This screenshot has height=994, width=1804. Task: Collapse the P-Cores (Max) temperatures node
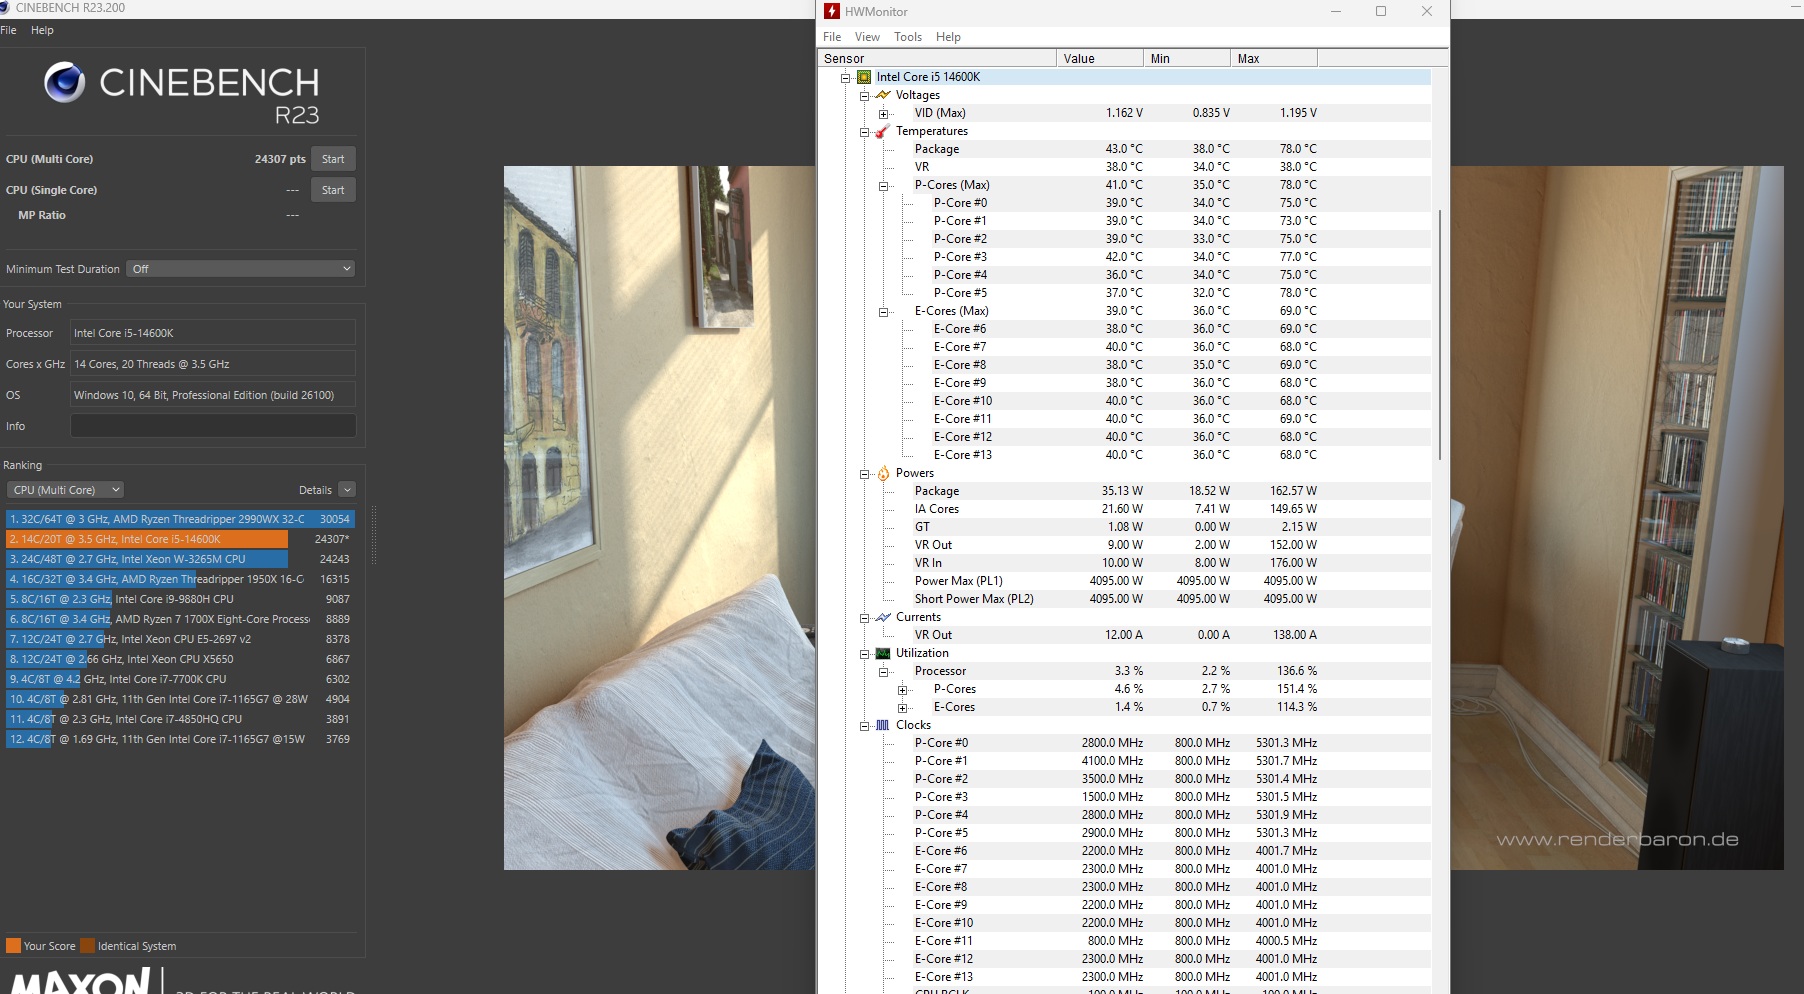(884, 185)
